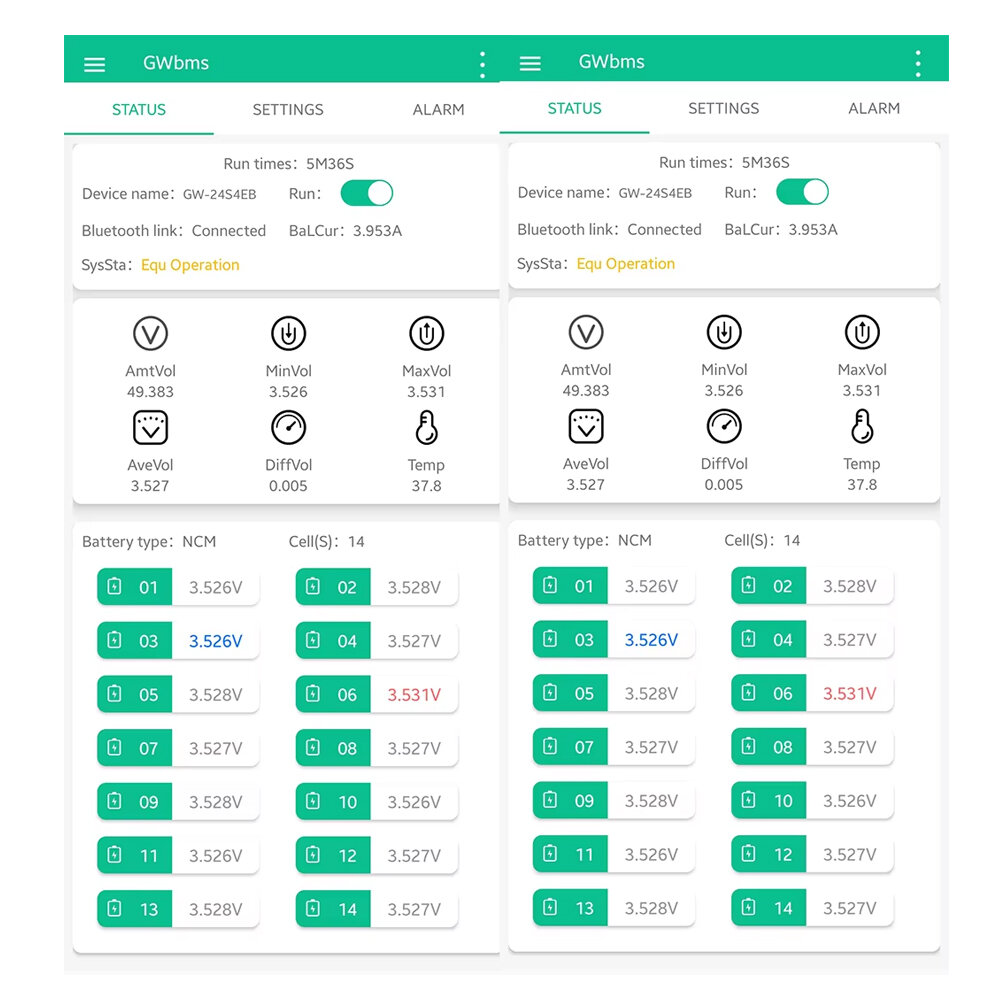The image size is (1000, 1000).
Task: Click cell 05 label in left screen
Action: click(x=149, y=695)
